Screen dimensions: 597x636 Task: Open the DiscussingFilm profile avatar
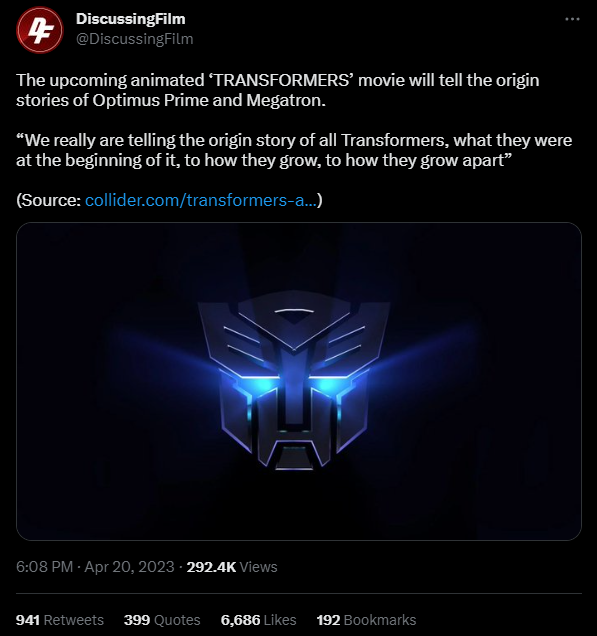coord(40,30)
